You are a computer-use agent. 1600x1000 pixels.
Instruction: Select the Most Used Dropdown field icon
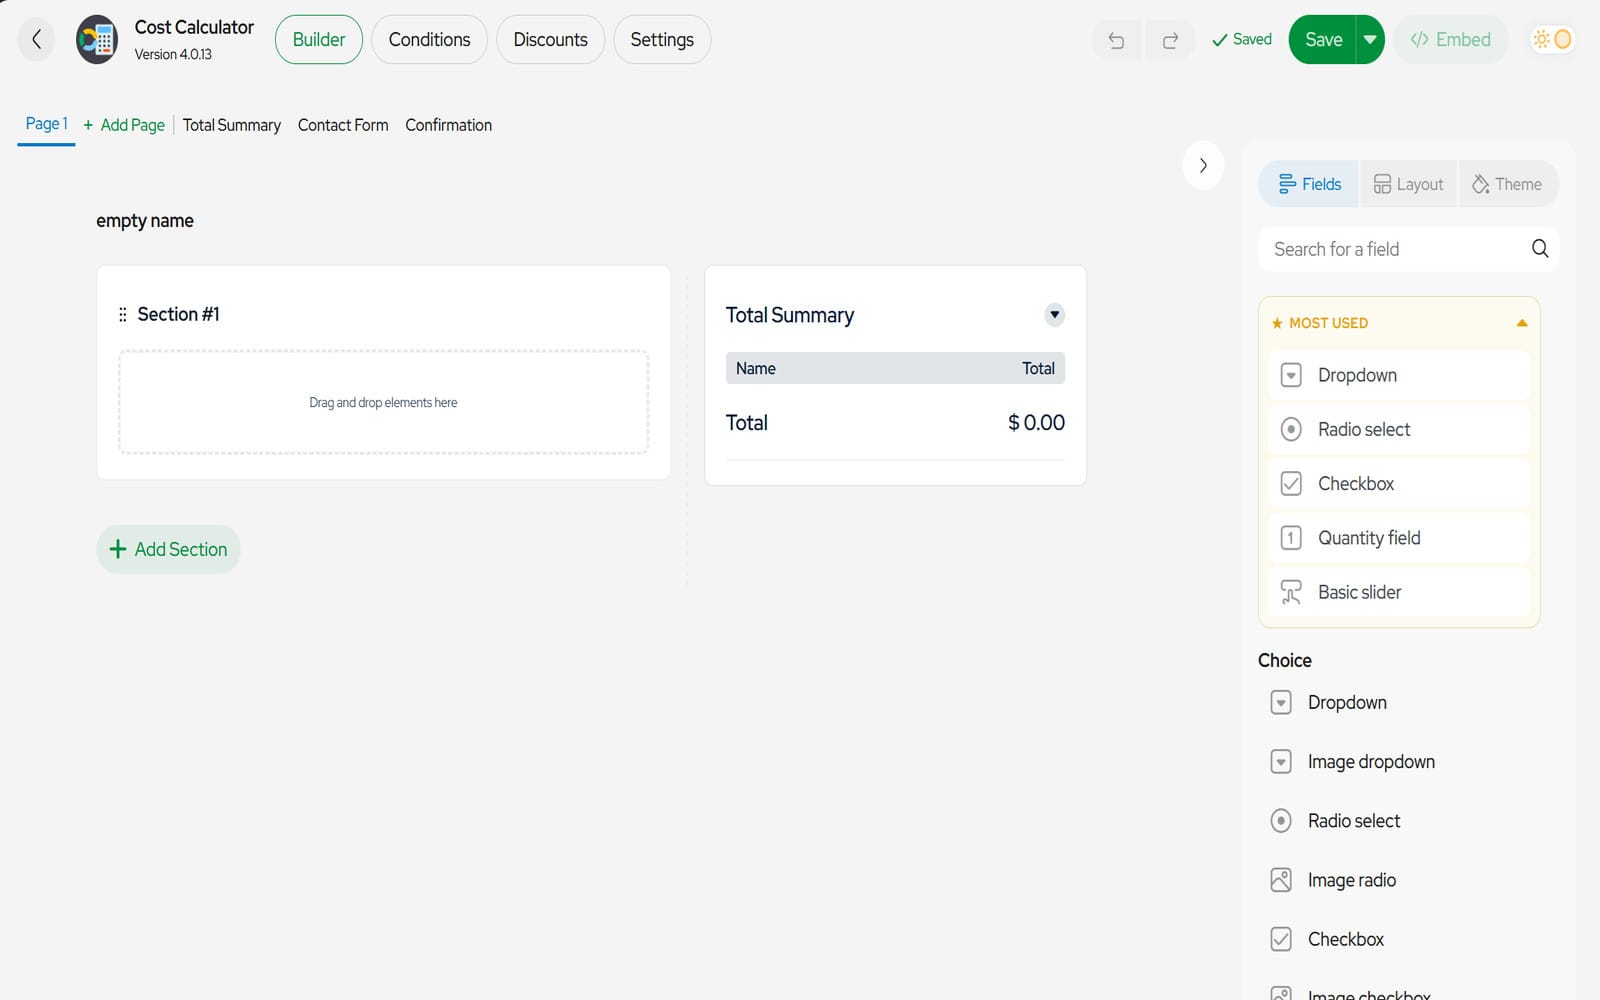1291,375
